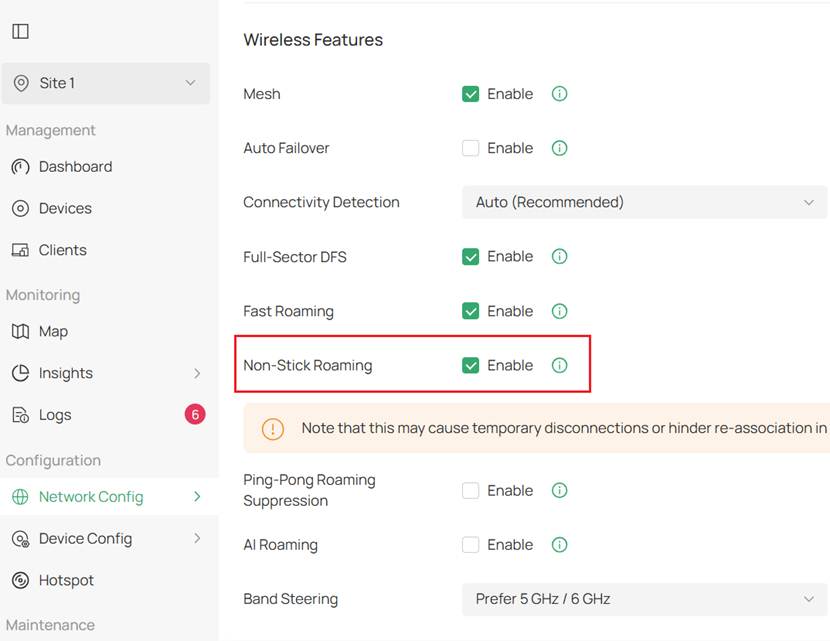Expand the Device Config submenu chevron

click(197, 538)
